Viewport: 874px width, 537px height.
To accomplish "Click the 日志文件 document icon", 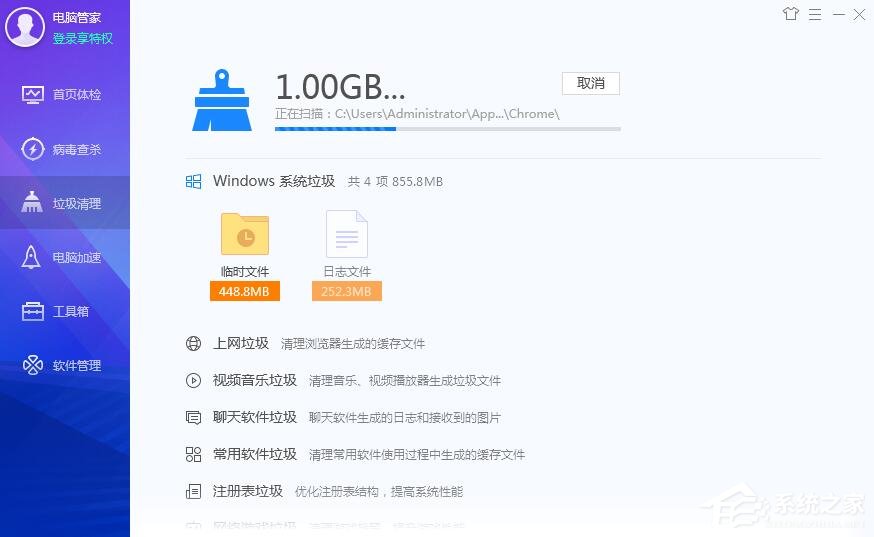I will (347, 234).
